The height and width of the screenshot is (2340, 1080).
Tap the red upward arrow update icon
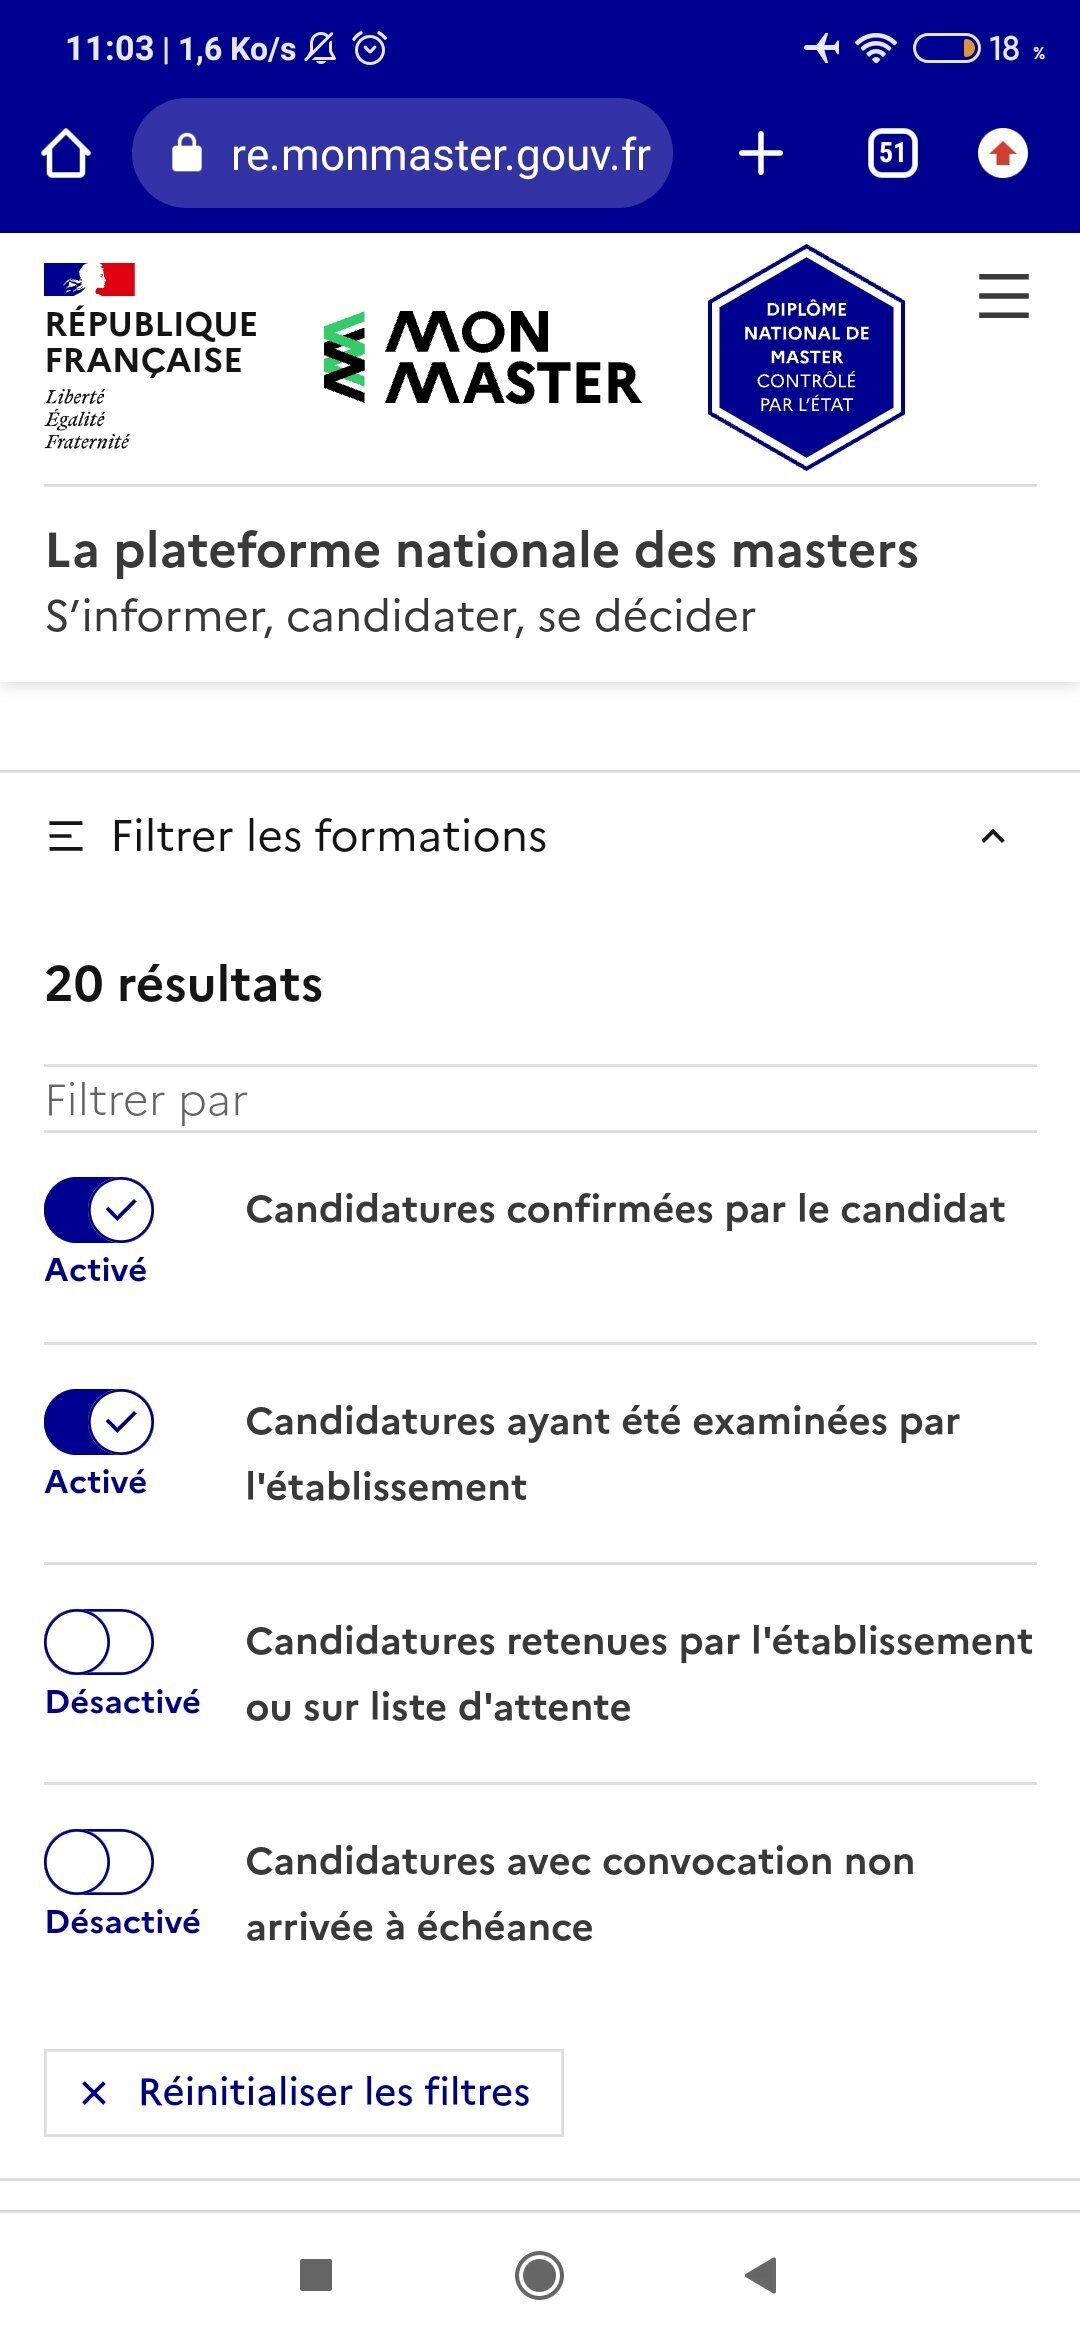[x=1003, y=154]
